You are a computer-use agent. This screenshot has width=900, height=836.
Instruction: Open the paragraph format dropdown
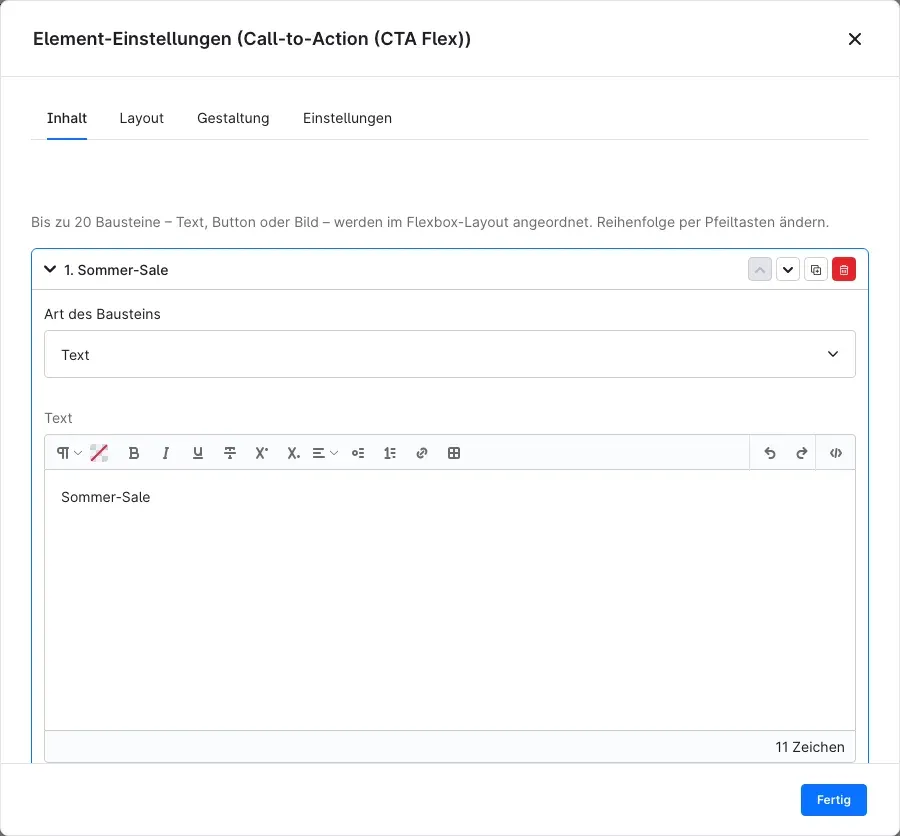[69, 453]
